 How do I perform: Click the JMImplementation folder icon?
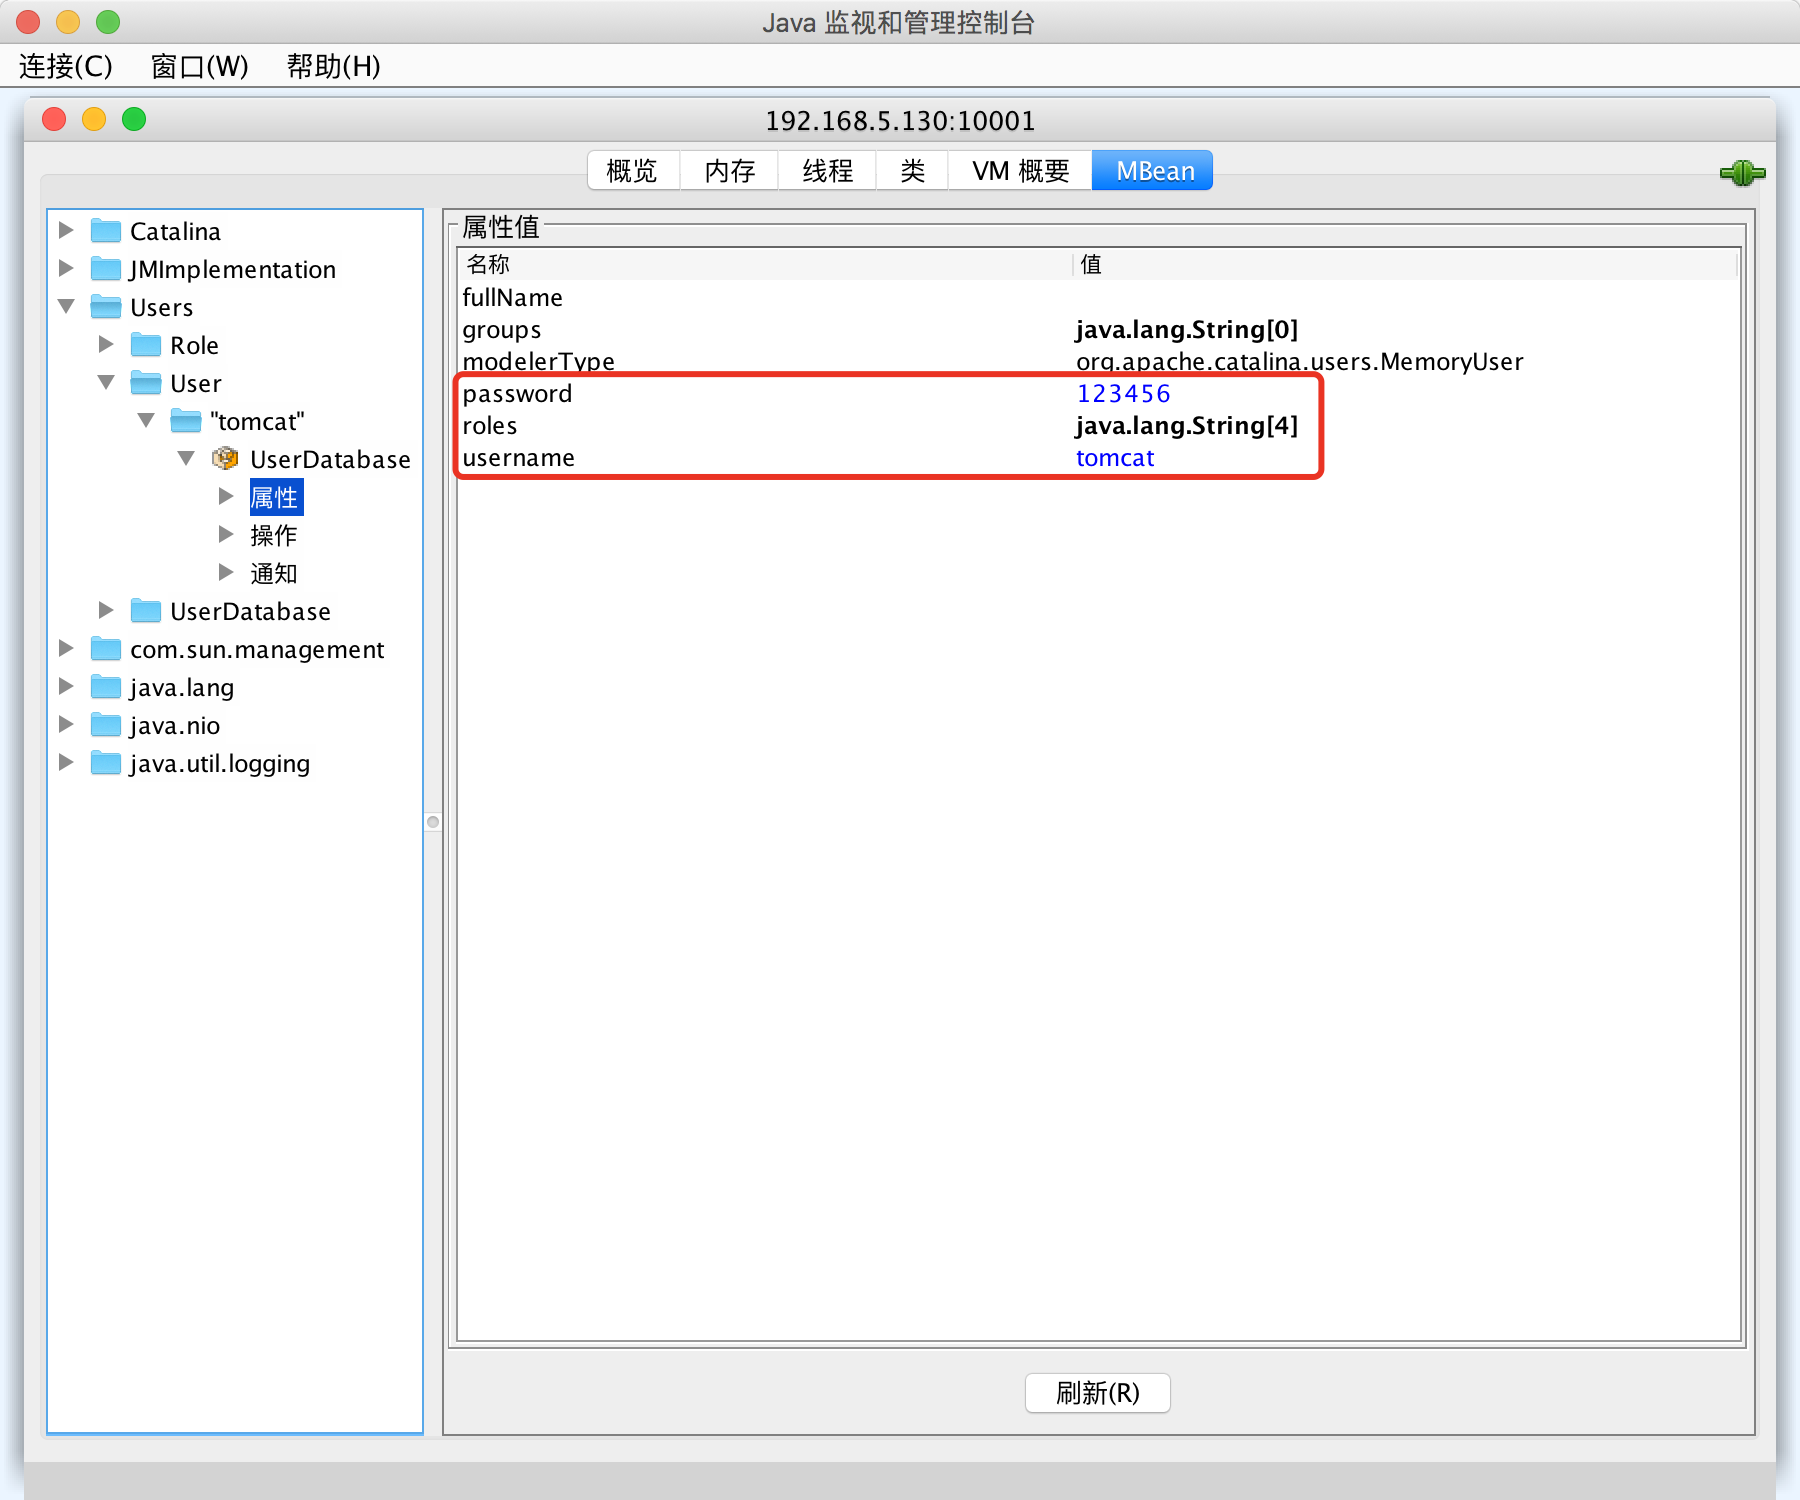(x=106, y=269)
